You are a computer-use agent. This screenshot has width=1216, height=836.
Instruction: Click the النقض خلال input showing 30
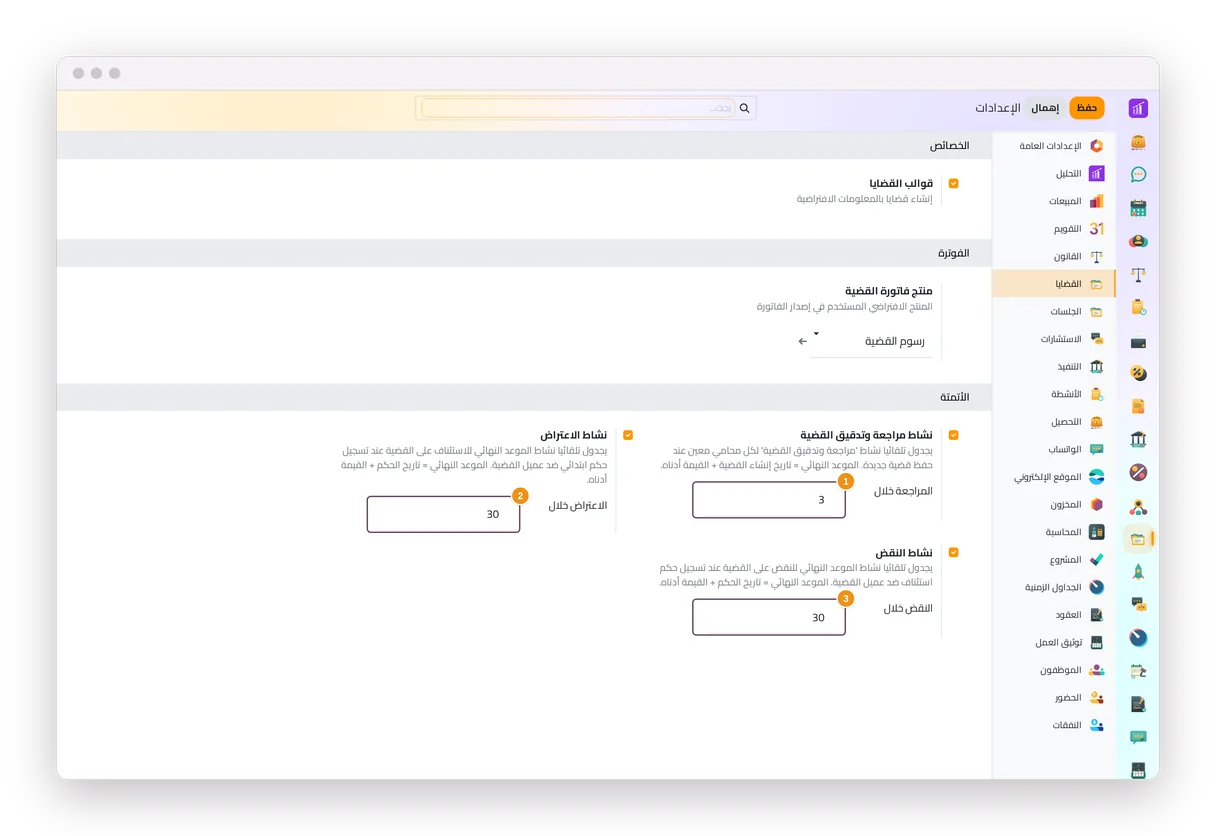769,617
